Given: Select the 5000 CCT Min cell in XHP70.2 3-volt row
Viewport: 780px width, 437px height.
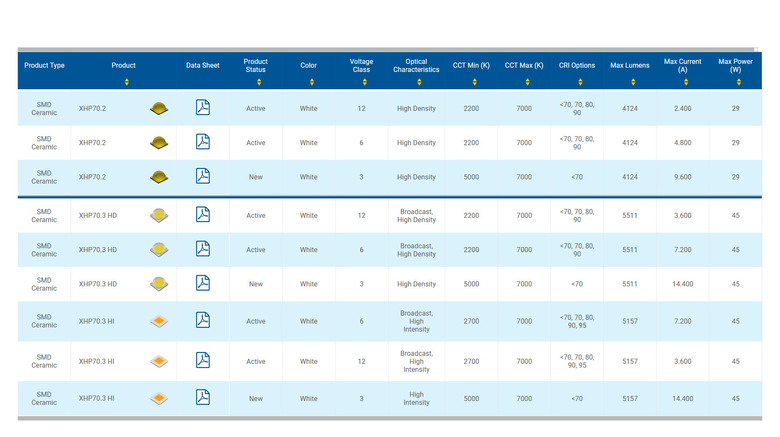Looking at the screenshot, I should [x=471, y=177].
